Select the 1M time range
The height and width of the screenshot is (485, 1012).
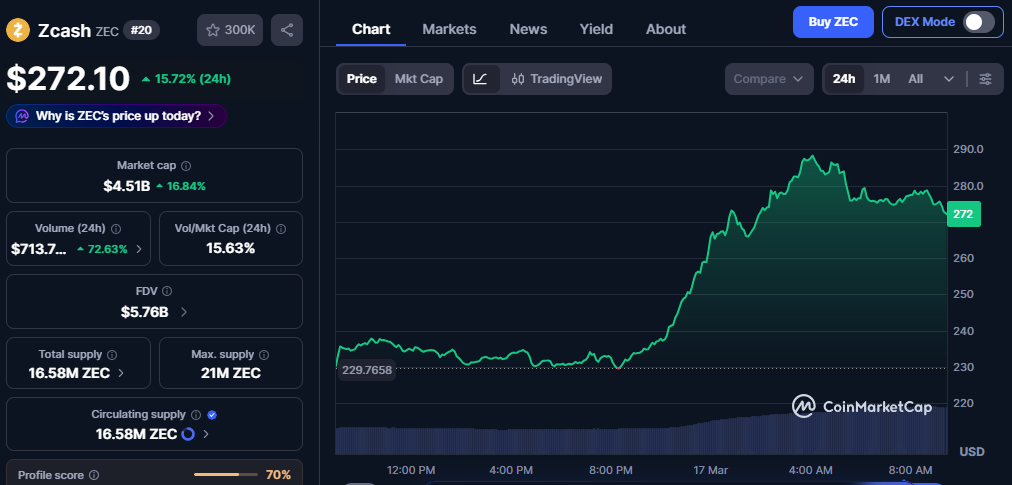[x=882, y=79]
